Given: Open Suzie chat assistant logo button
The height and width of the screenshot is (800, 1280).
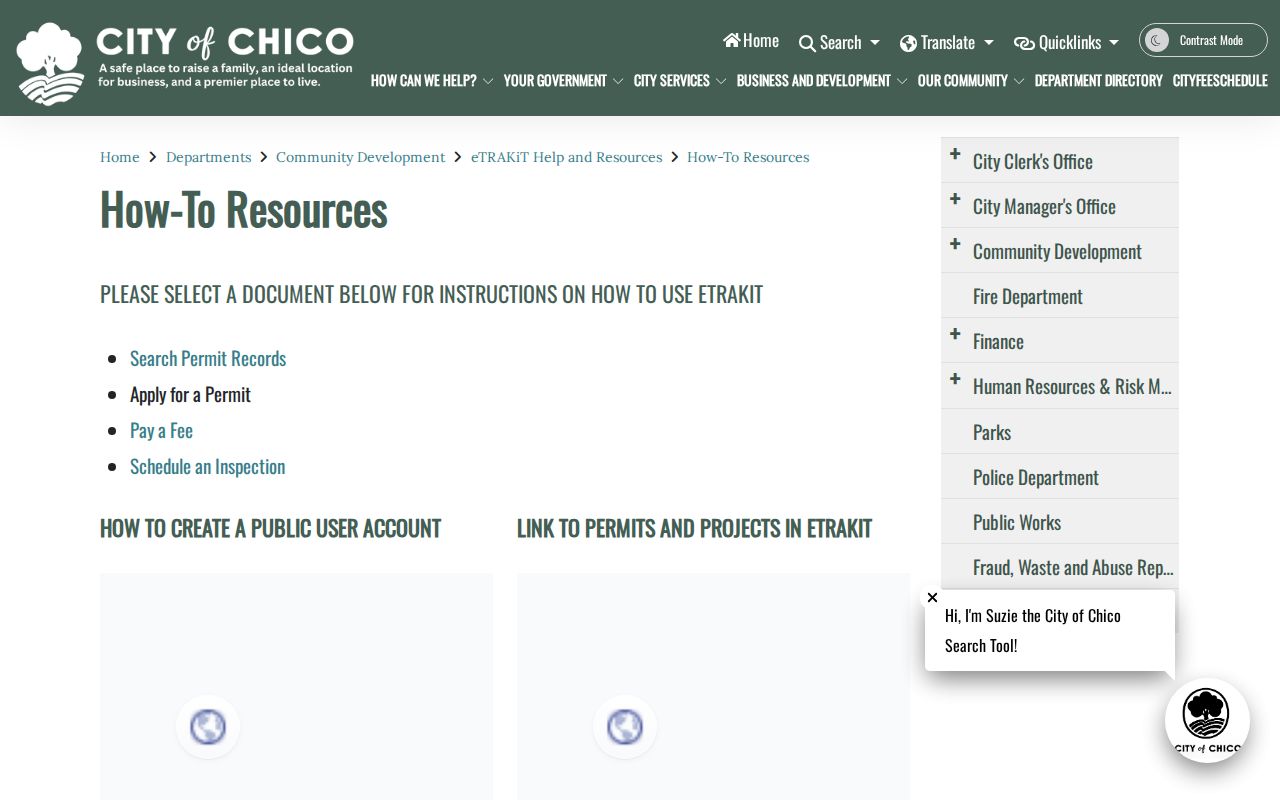Looking at the screenshot, I should click(x=1207, y=720).
